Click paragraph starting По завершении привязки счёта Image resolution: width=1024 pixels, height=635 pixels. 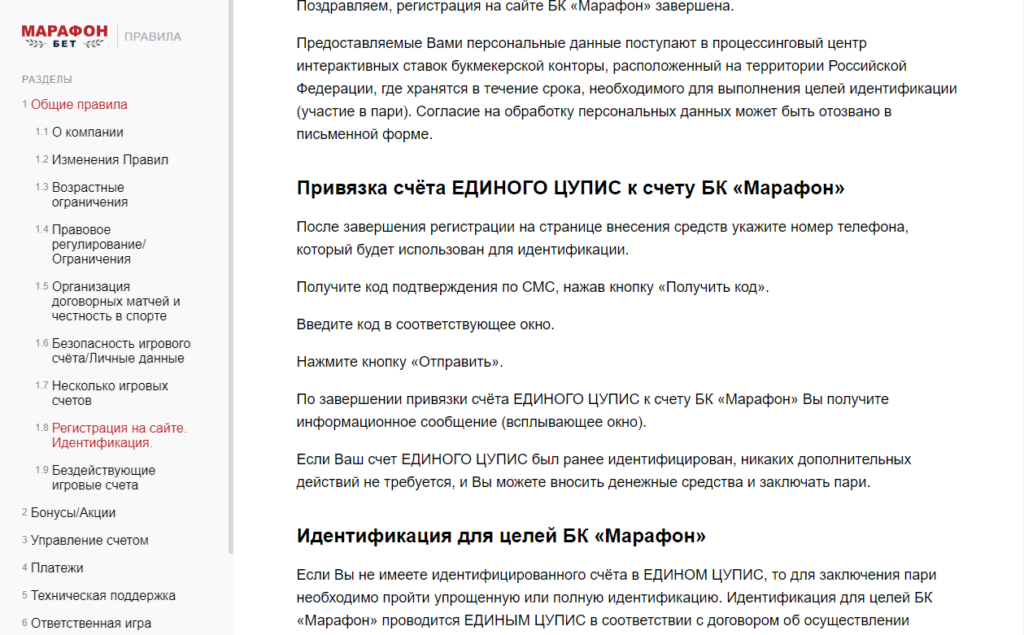(592, 410)
